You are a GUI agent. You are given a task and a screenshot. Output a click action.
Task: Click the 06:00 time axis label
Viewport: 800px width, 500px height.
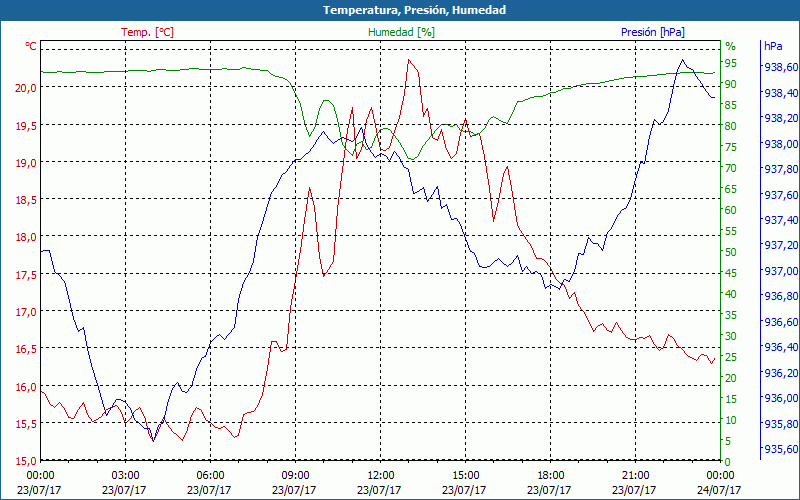pyautogui.click(x=210, y=476)
